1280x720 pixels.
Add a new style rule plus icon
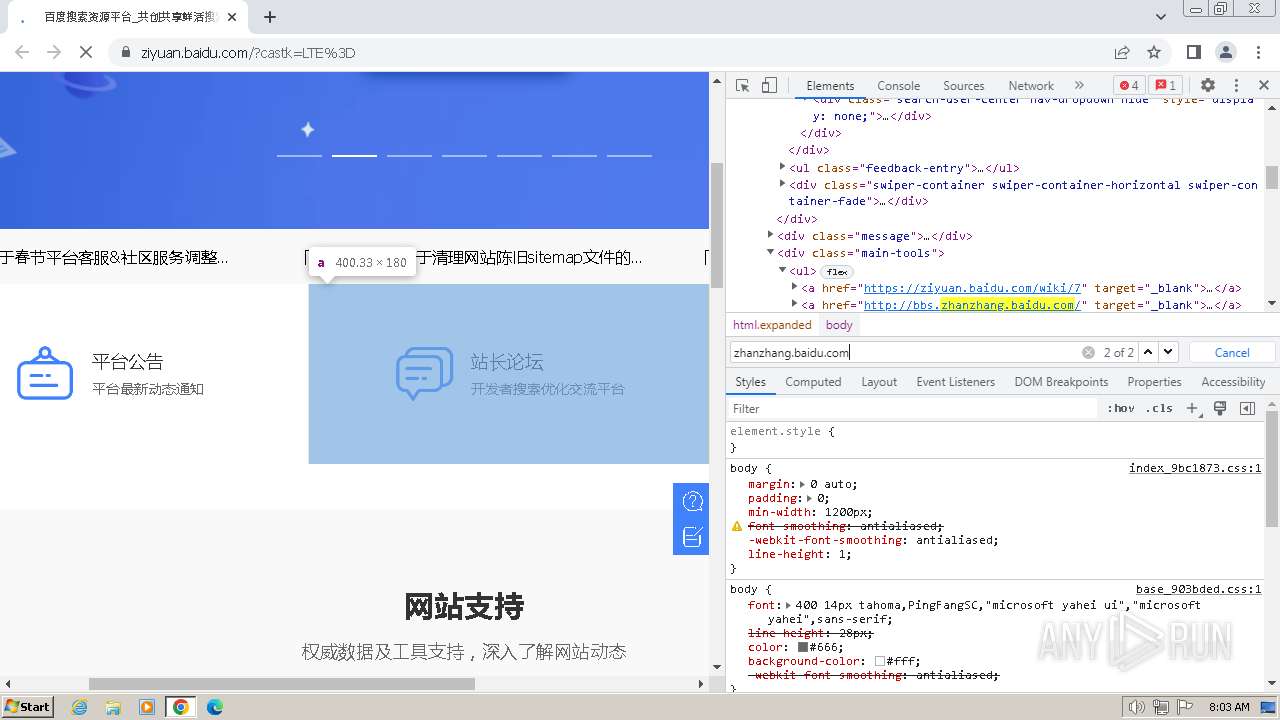click(1192, 409)
